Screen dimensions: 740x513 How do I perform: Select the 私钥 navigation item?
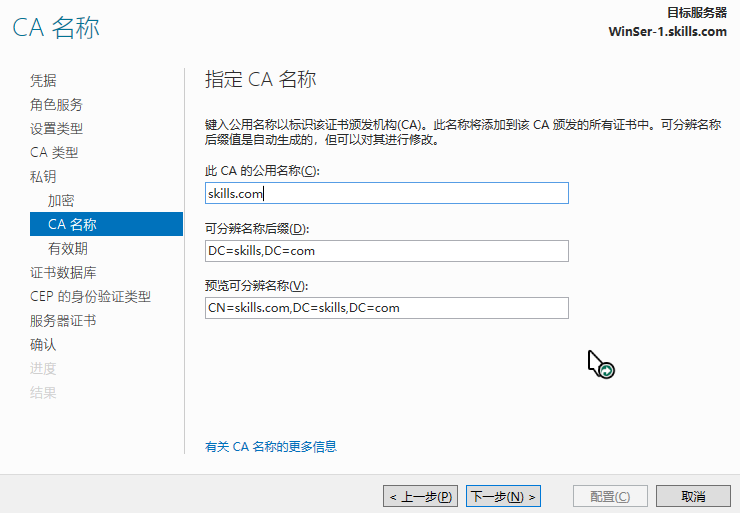pos(43,176)
